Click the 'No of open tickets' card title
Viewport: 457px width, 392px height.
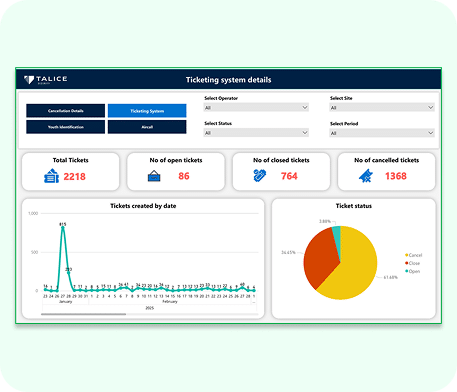176,160
